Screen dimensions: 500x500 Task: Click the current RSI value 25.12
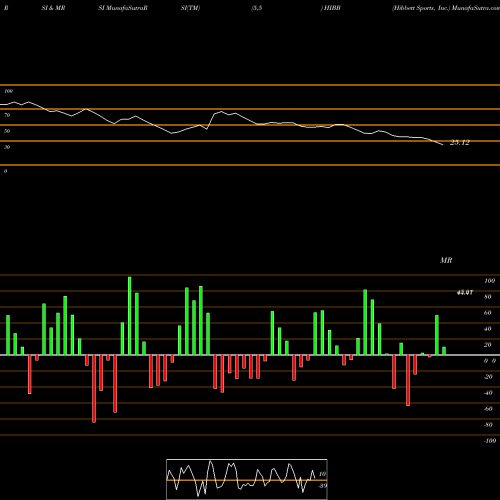click(x=460, y=143)
